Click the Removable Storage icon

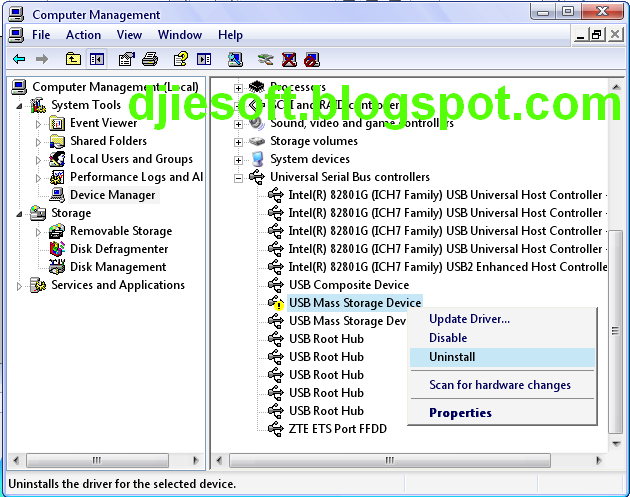point(57,231)
